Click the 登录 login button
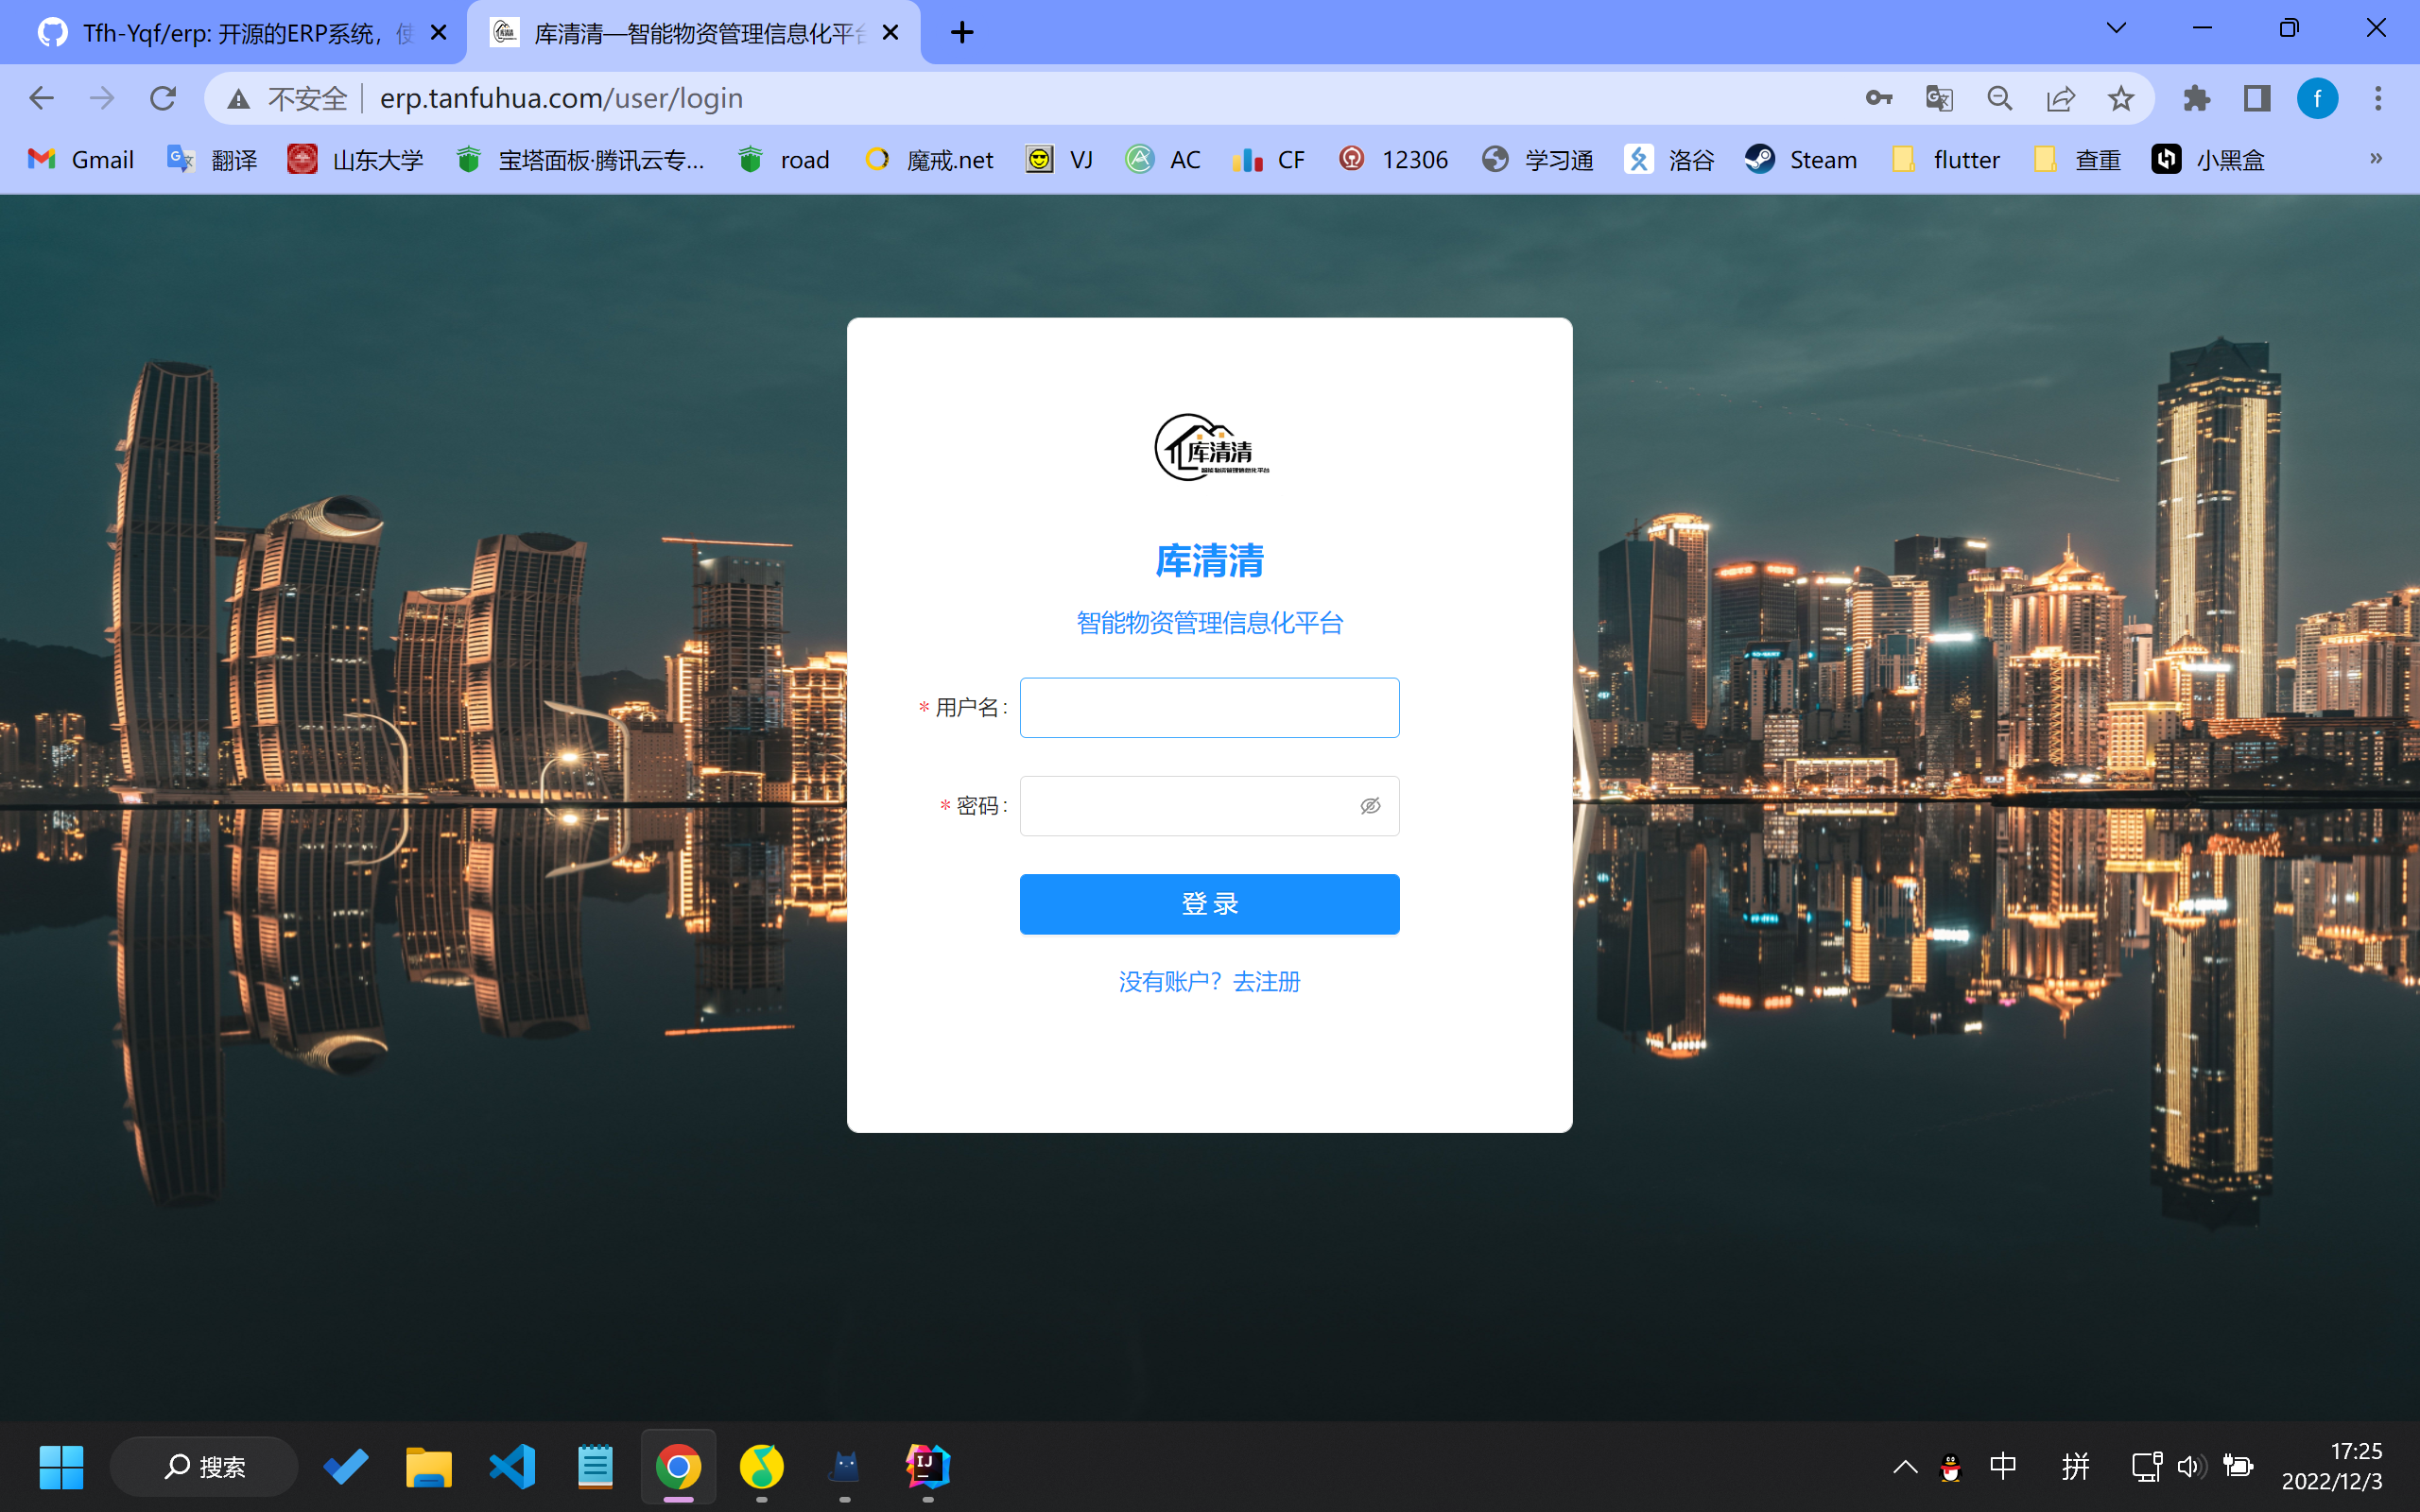The width and height of the screenshot is (2420, 1512). (x=1209, y=904)
